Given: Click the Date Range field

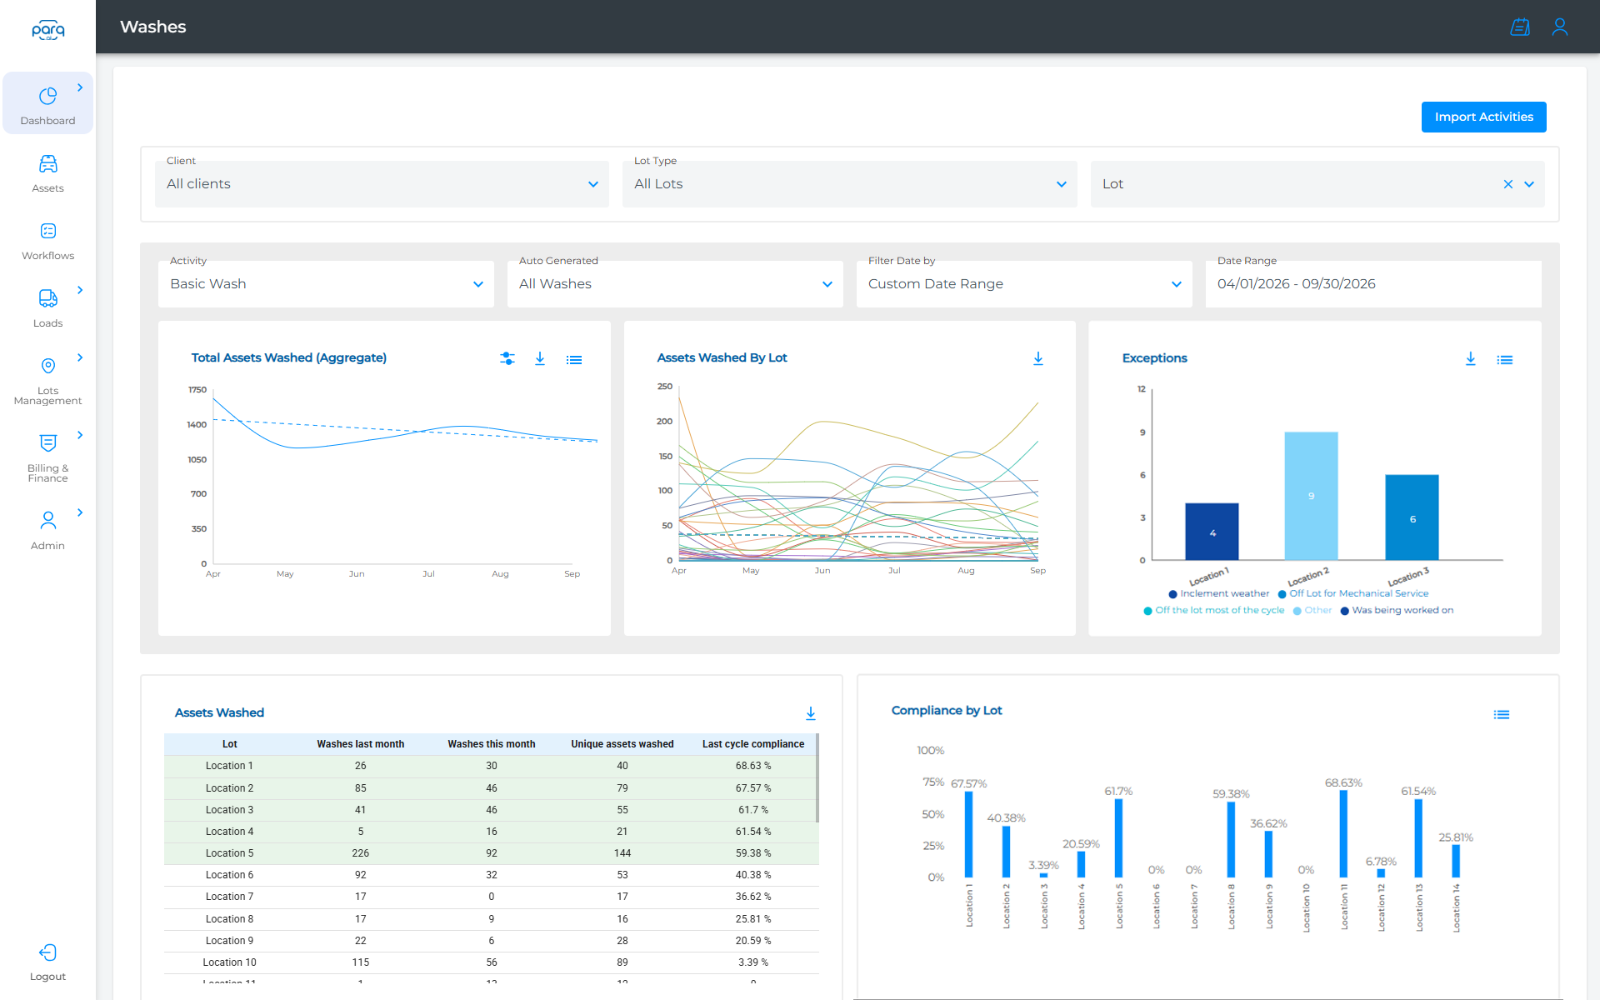Looking at the screenshot, I should pos(1373,284).
